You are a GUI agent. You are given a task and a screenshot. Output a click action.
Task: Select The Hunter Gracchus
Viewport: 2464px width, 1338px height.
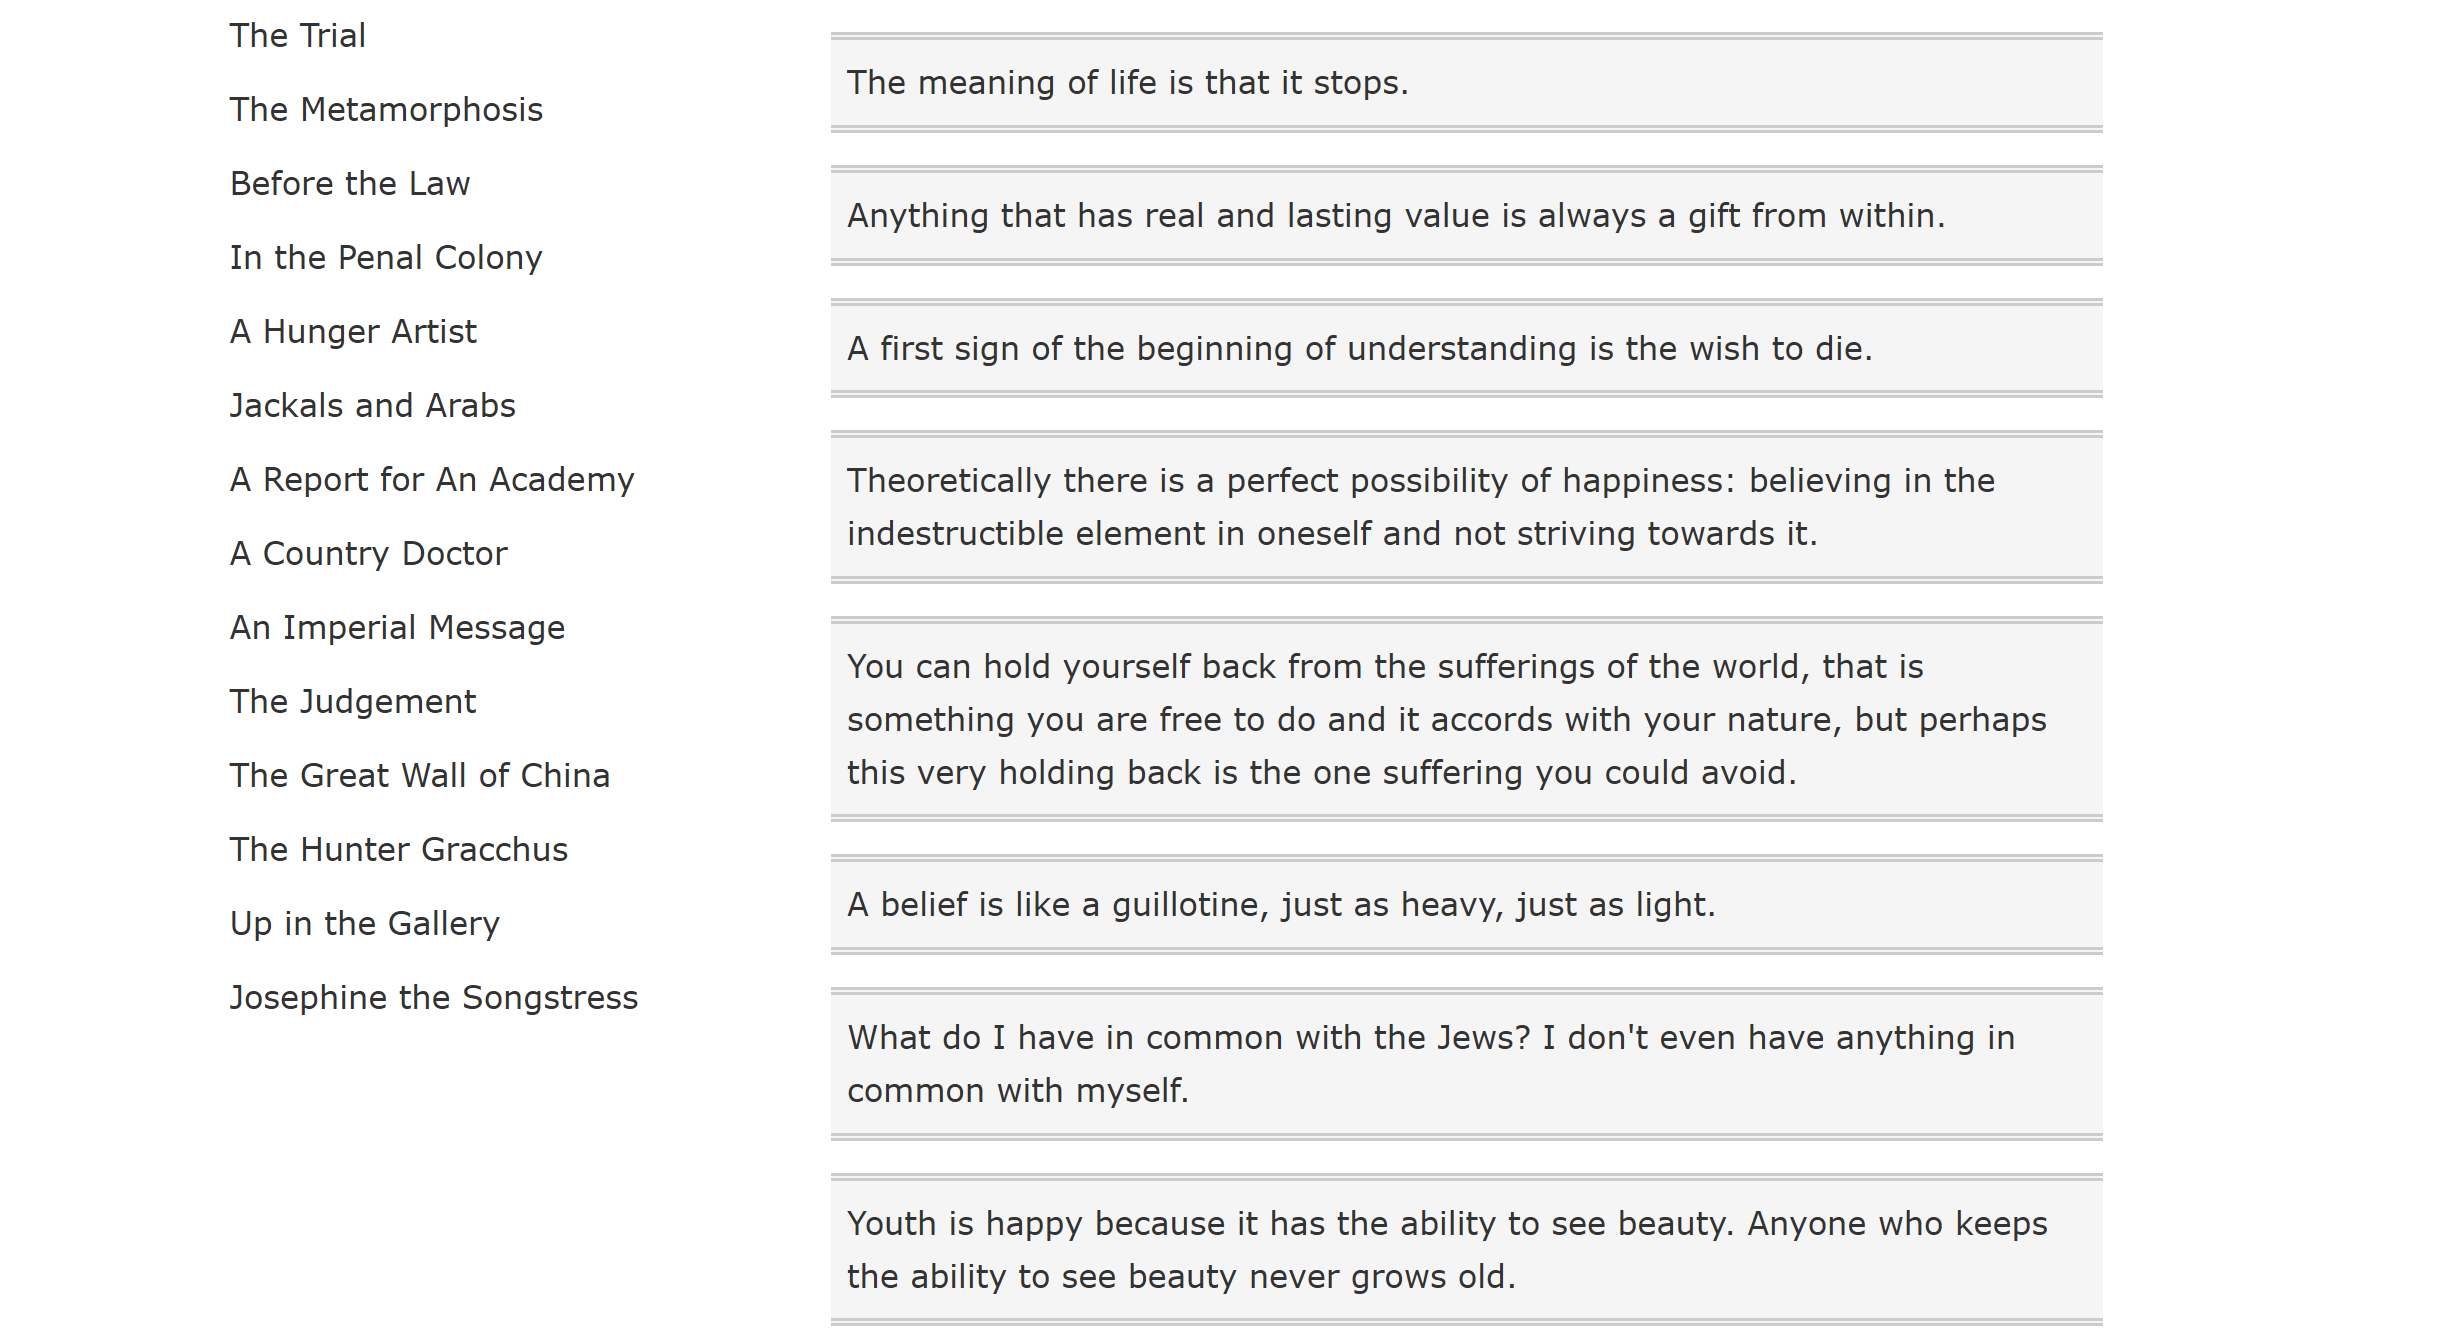[x=399, y=850]
